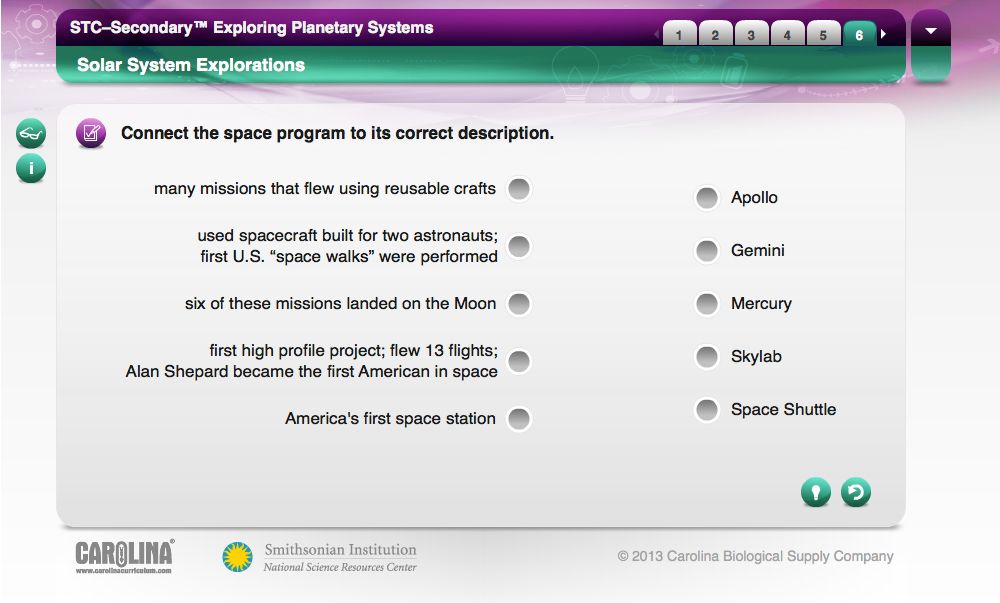Switch to page tab 4

pos(787,34)
